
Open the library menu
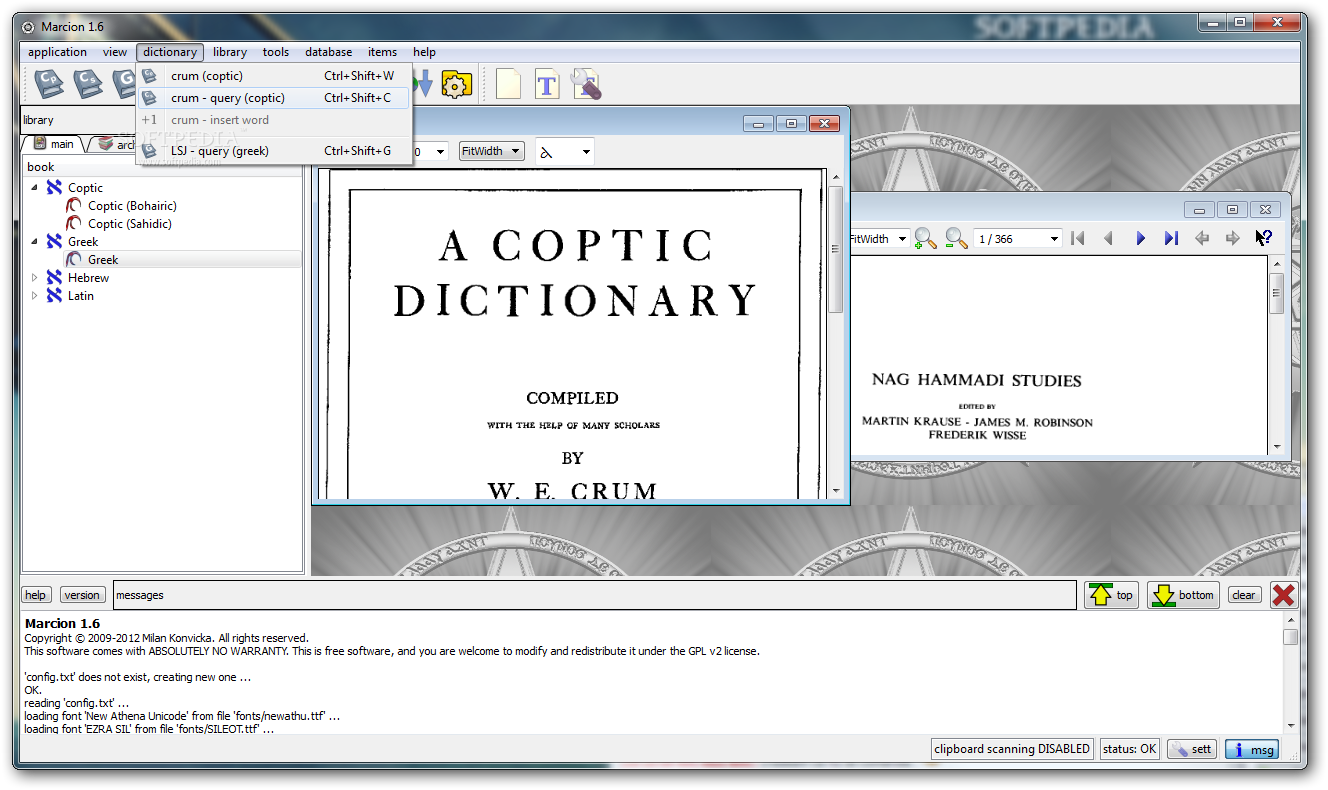coord(230,52)
